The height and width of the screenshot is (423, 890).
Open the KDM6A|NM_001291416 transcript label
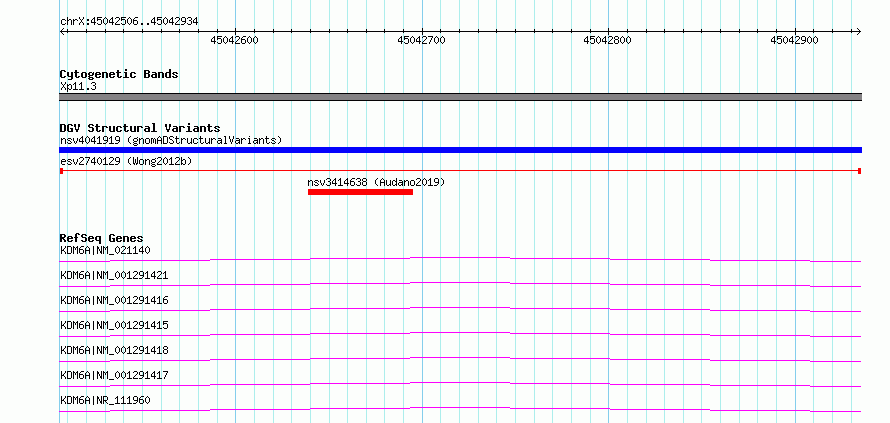pos(114,300)
